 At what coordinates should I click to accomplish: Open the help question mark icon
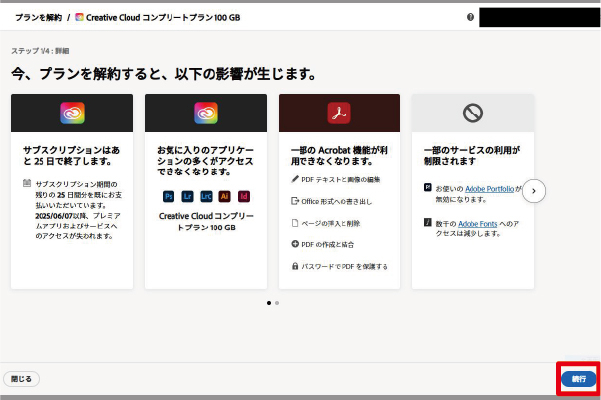coord(470,17)
